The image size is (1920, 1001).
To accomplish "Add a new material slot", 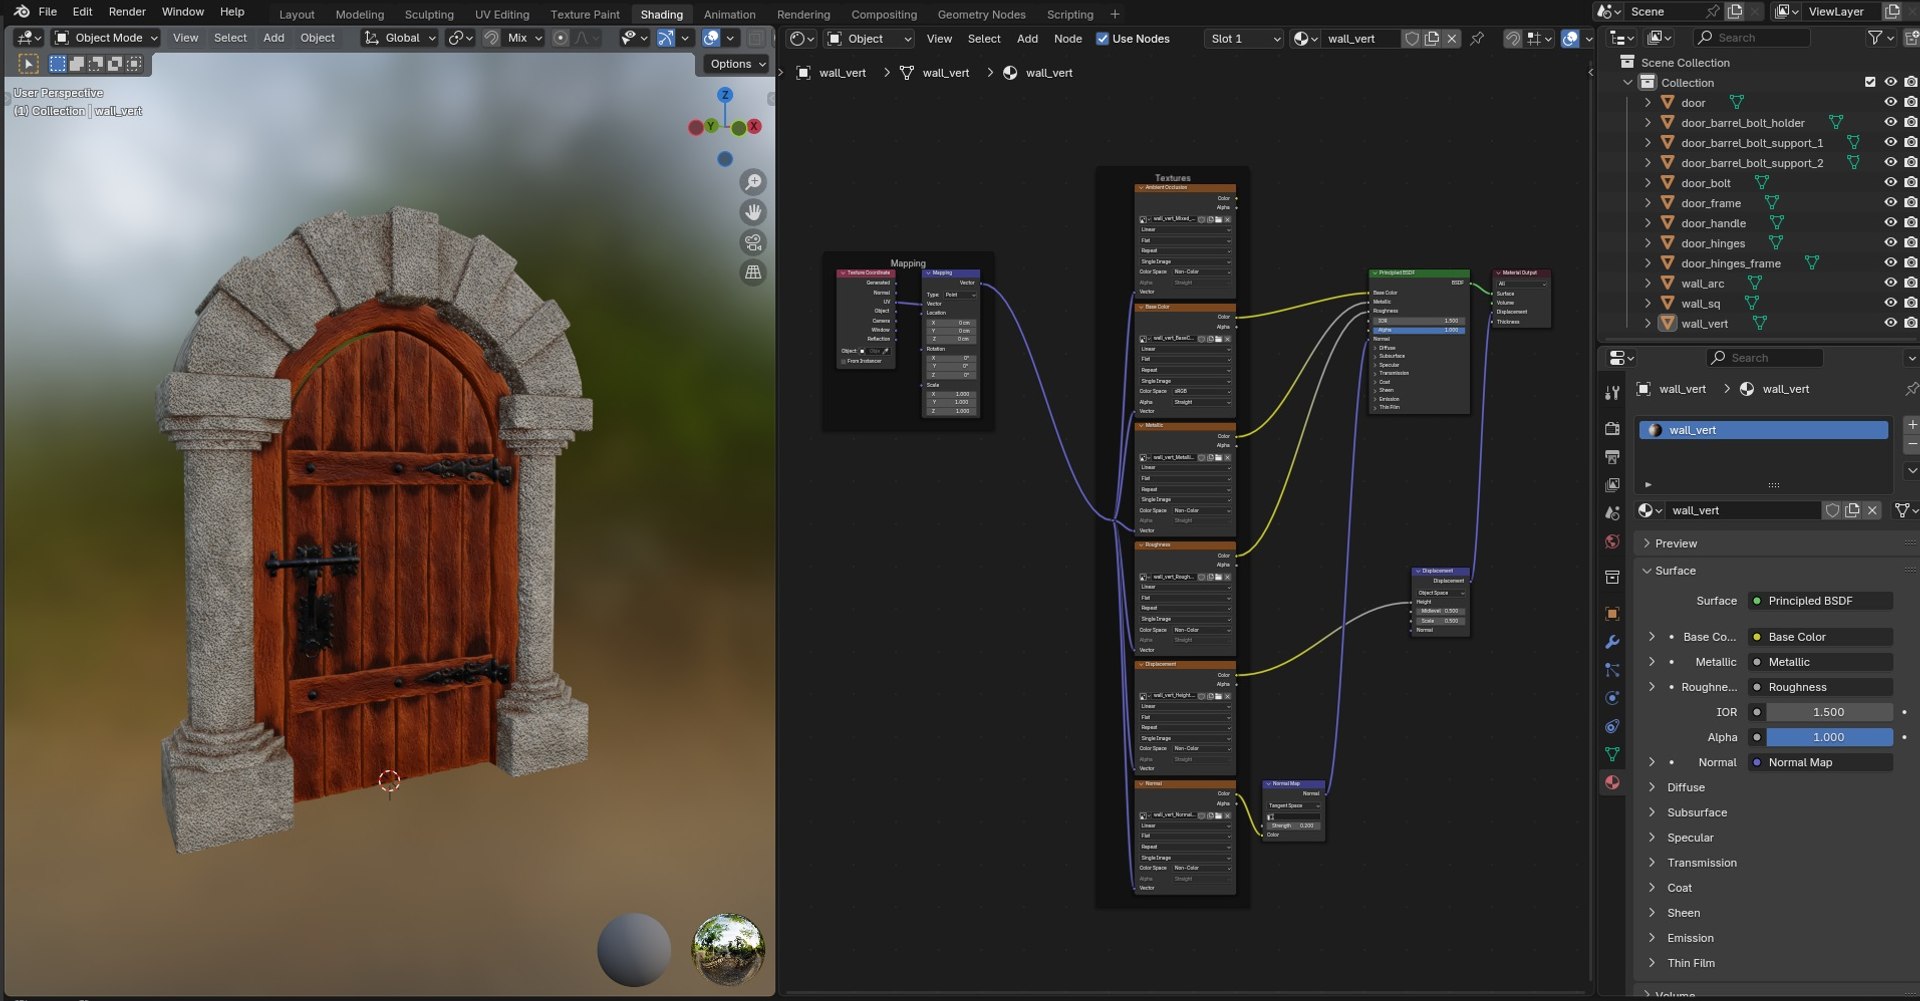I will [x=1911, y=424].
